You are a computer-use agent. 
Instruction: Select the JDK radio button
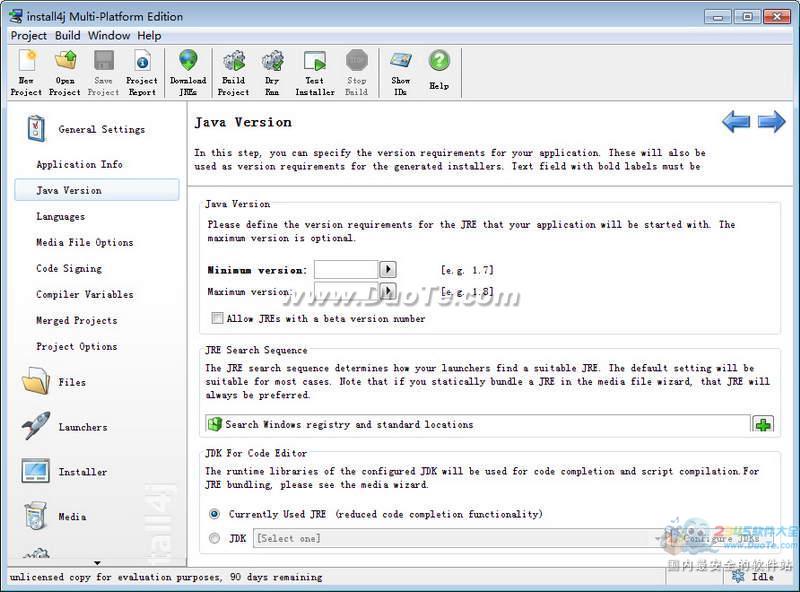tap(215, 538)
